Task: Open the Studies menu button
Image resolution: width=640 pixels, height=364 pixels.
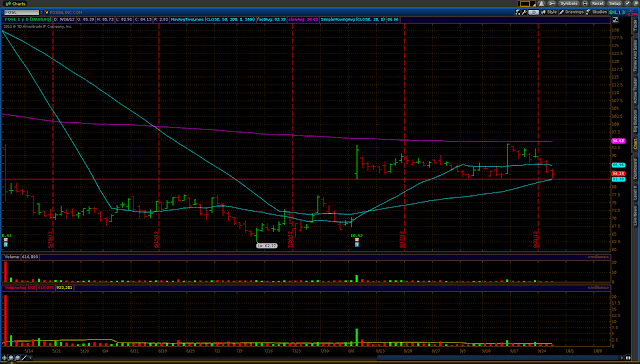Action: tap(597, 12)
